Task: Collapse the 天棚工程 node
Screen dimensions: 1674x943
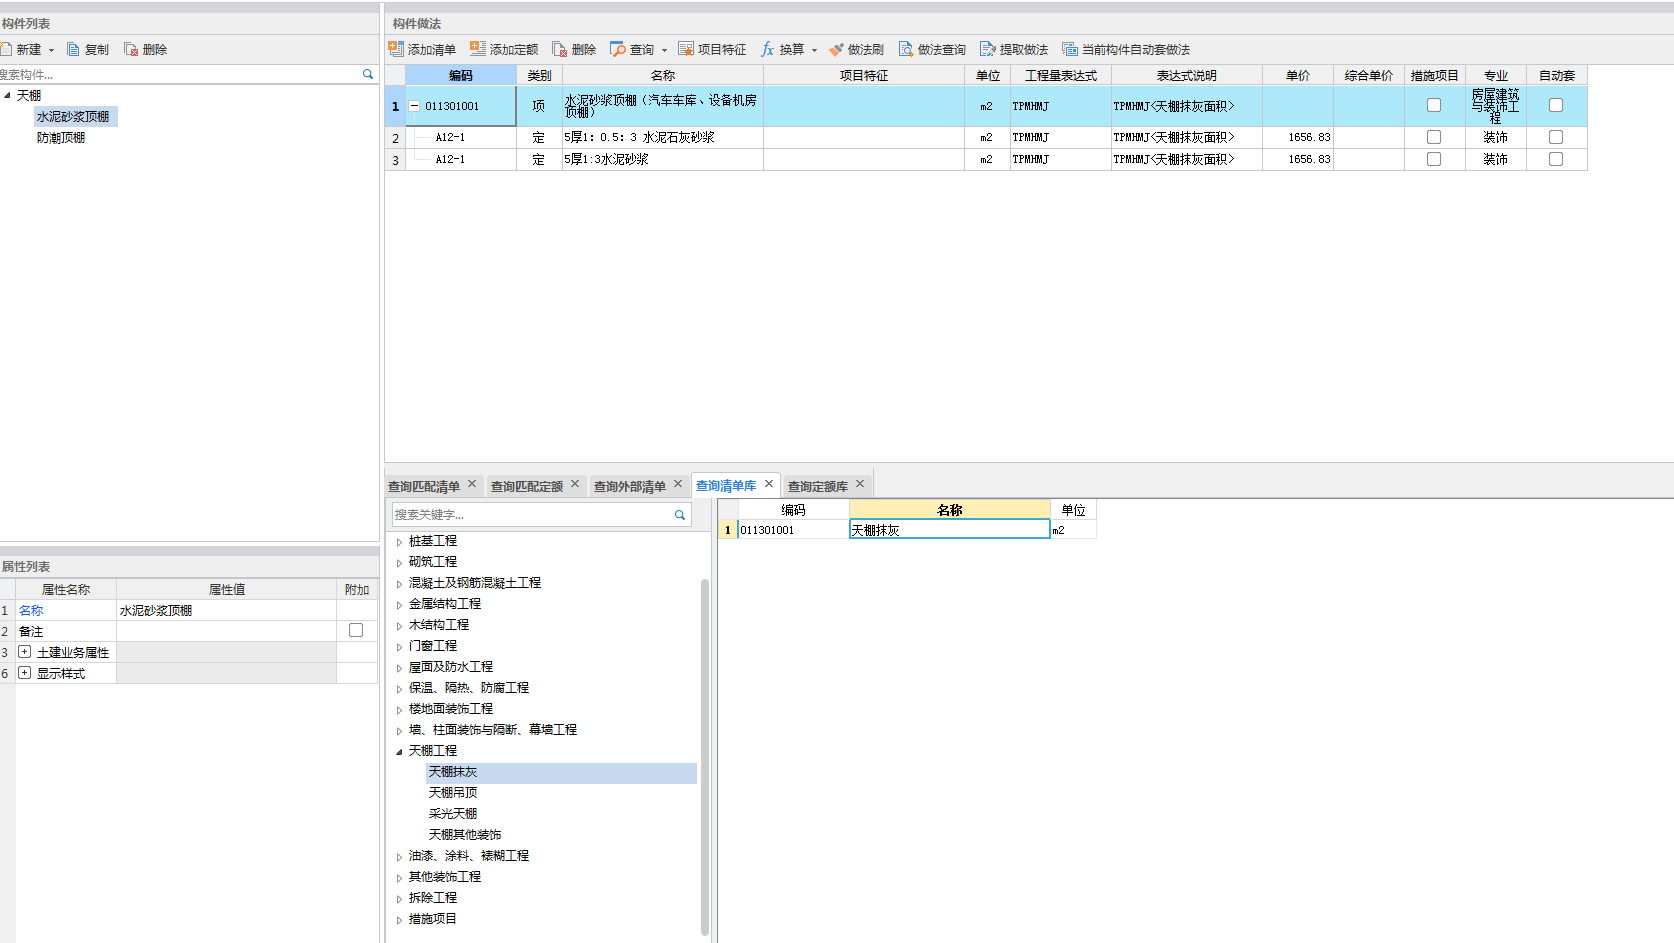Action: [399, 751]
